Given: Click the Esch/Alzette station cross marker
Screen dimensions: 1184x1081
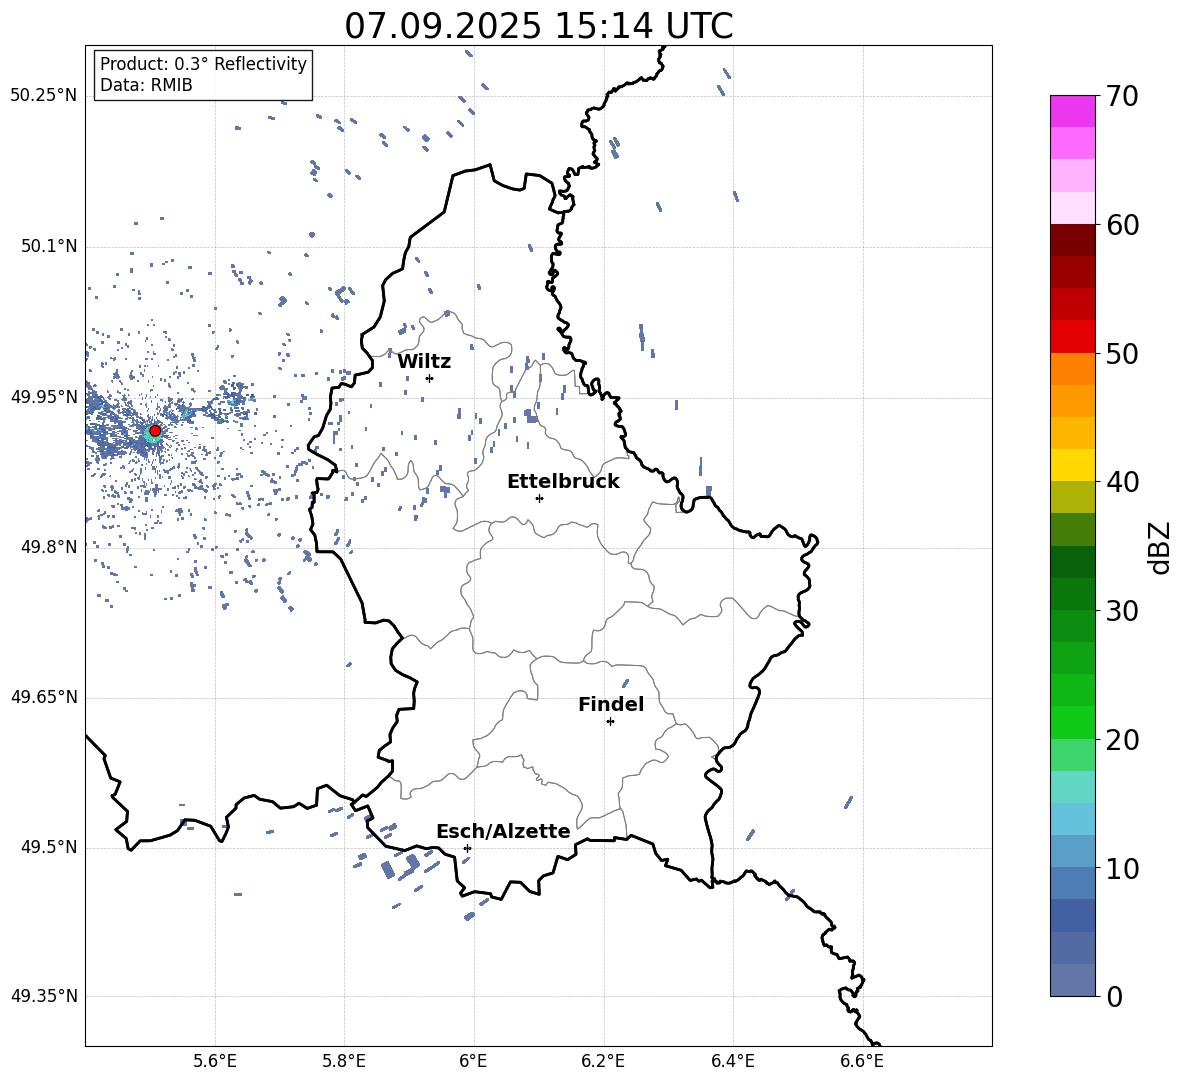Looking at the screenshot, I should (x=467, y=848).
